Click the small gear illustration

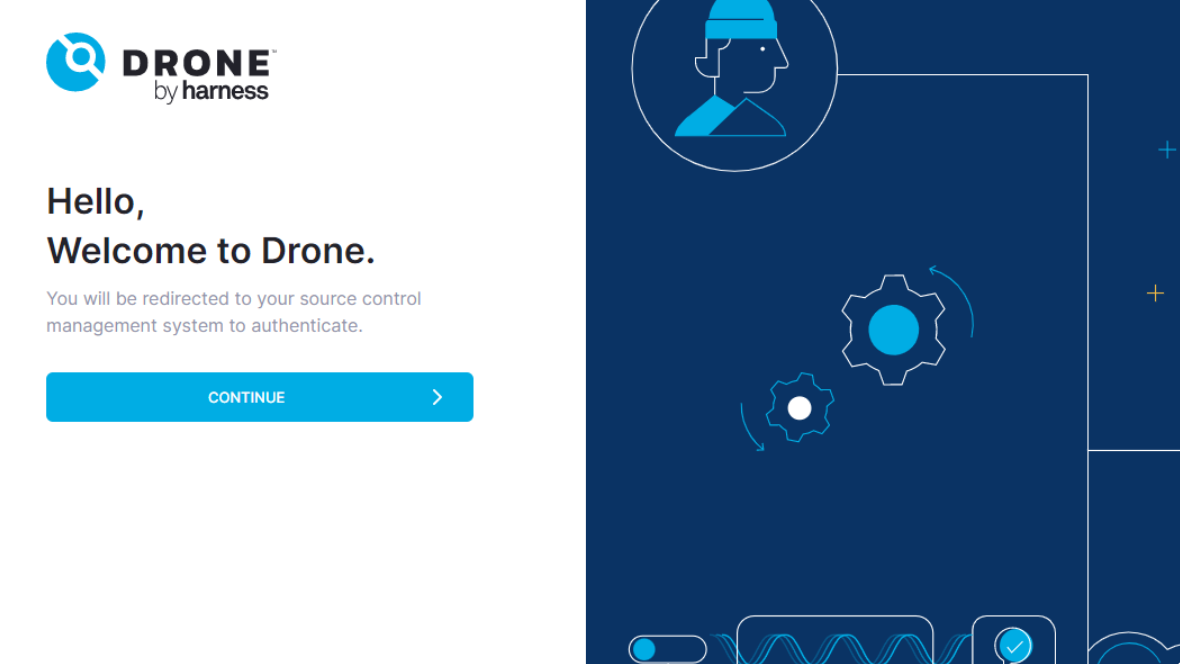coord(799,408)
